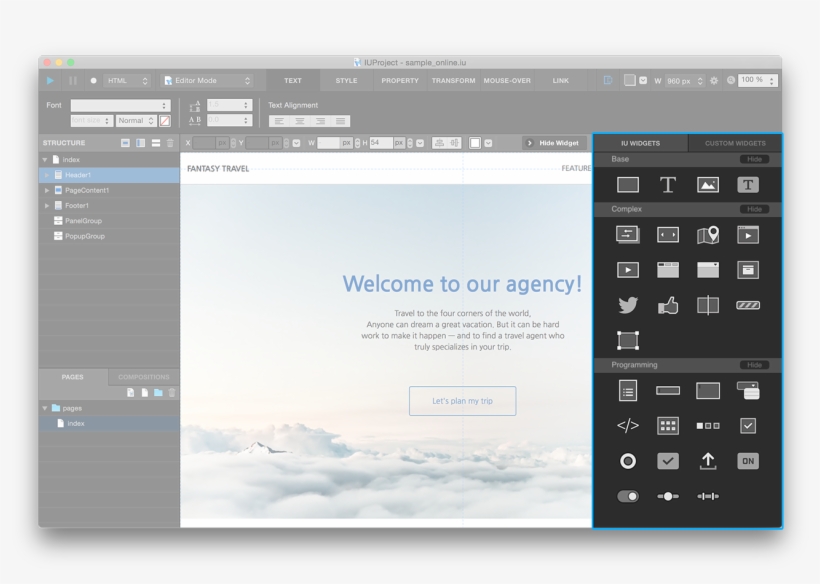This screenshot has height=584, width=820.
Task: Select the ON switch widget in Programming
Action: click(x=747, y=461)
